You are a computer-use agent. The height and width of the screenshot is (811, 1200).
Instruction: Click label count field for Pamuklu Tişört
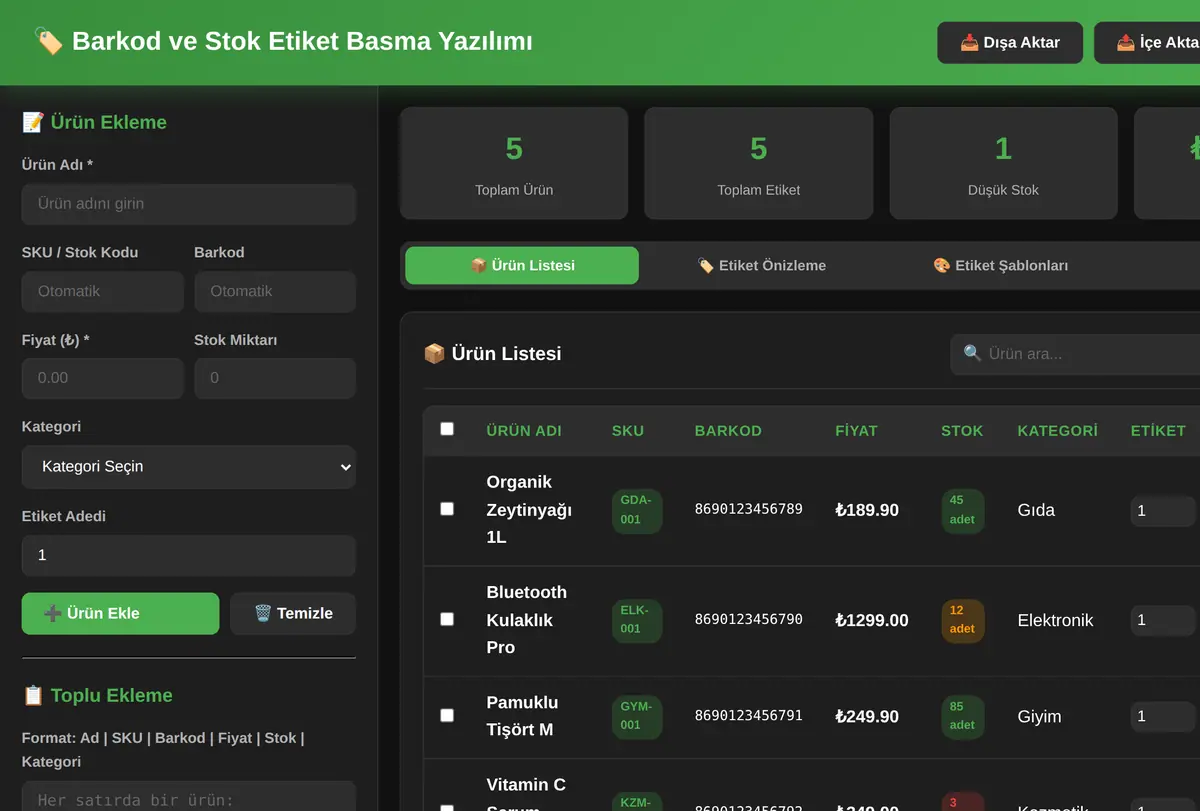coord(1165,716)
